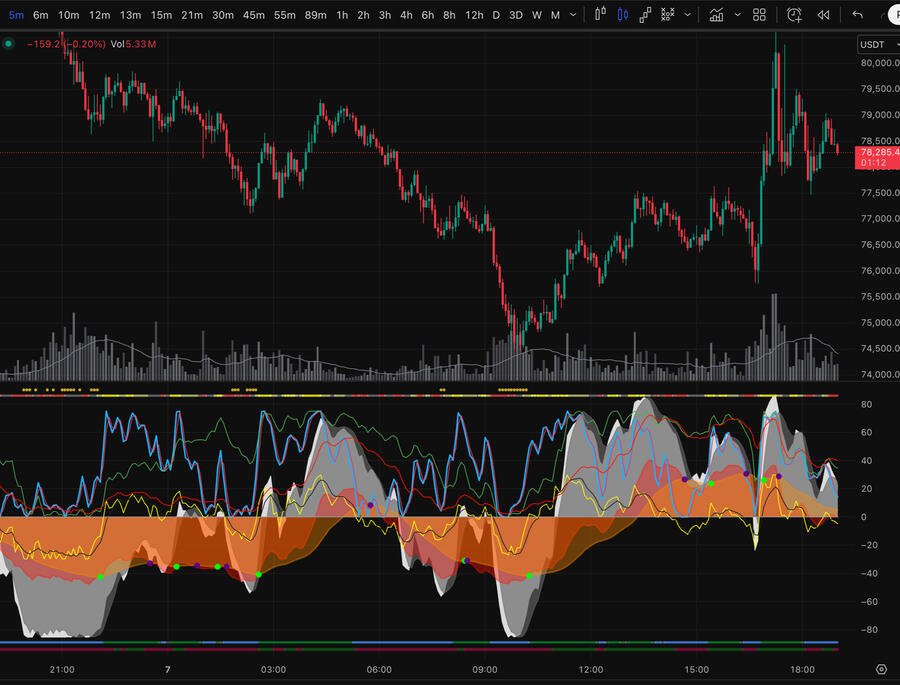Screen dimensions: 900x685
Task: Click the Undo arrow
Action: (x=858, y=15)
